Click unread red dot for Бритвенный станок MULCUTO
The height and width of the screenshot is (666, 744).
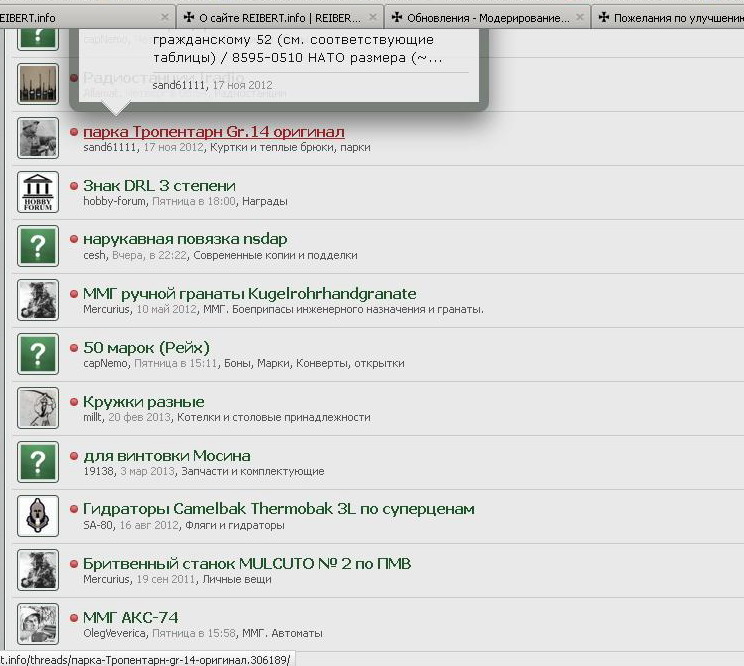(74, 564)
